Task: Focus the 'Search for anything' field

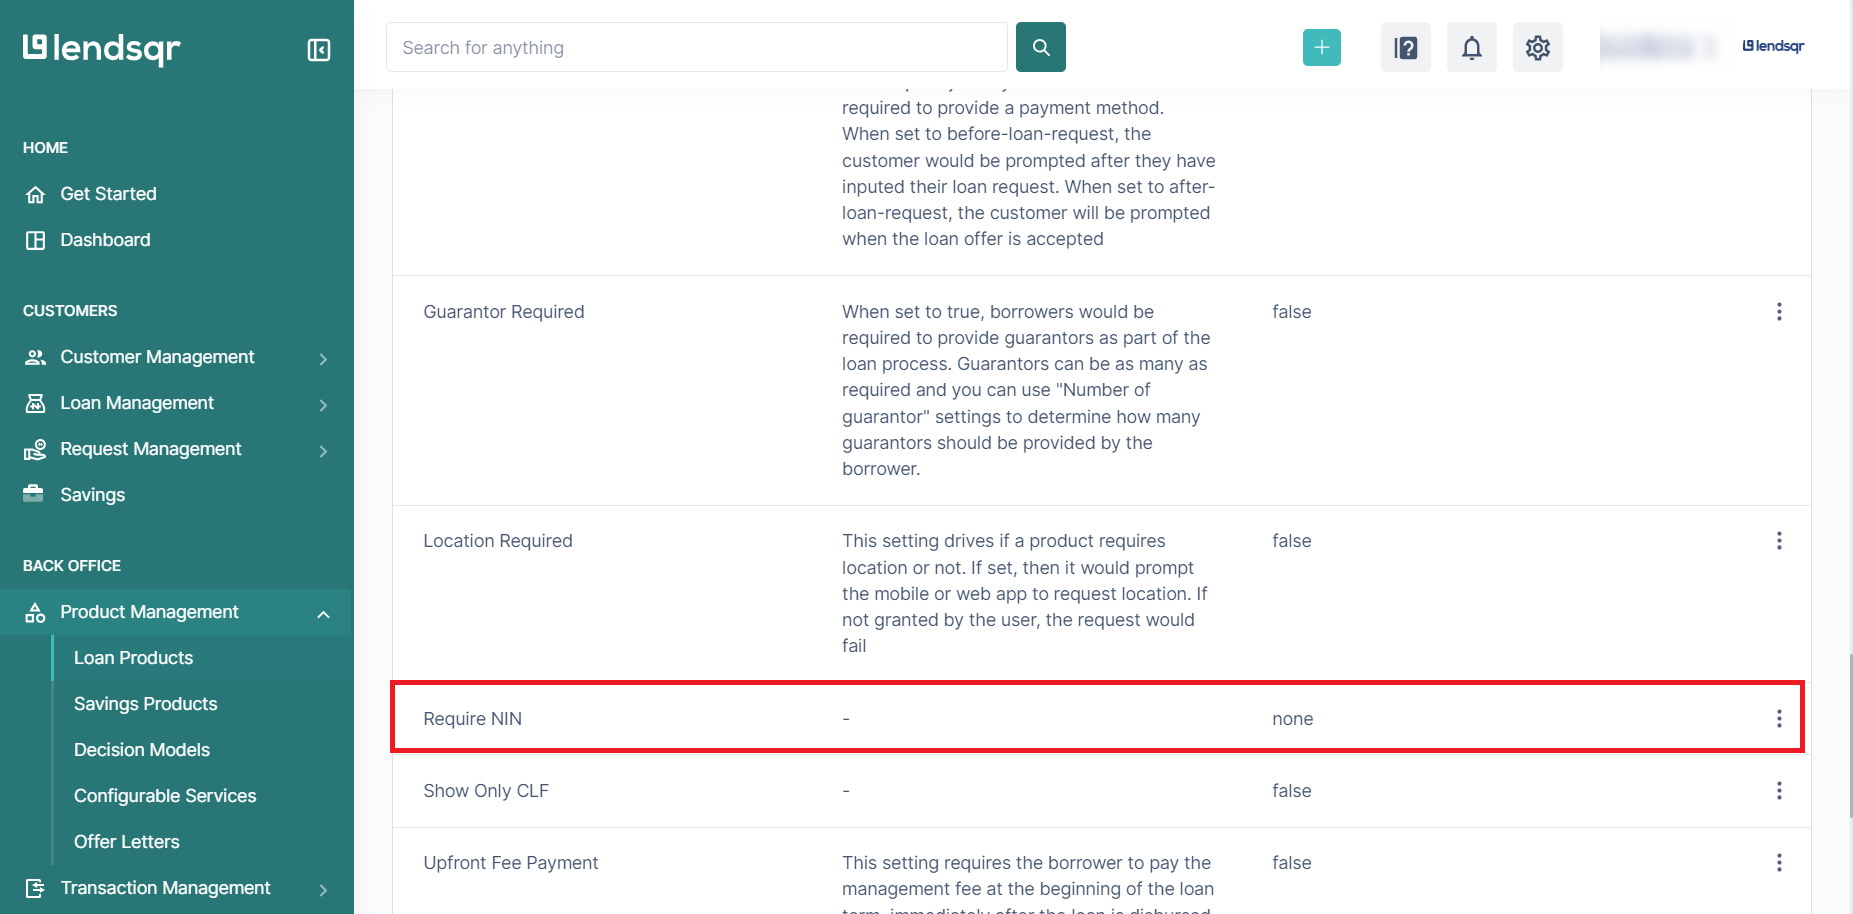Action: (x=696, y=47)
